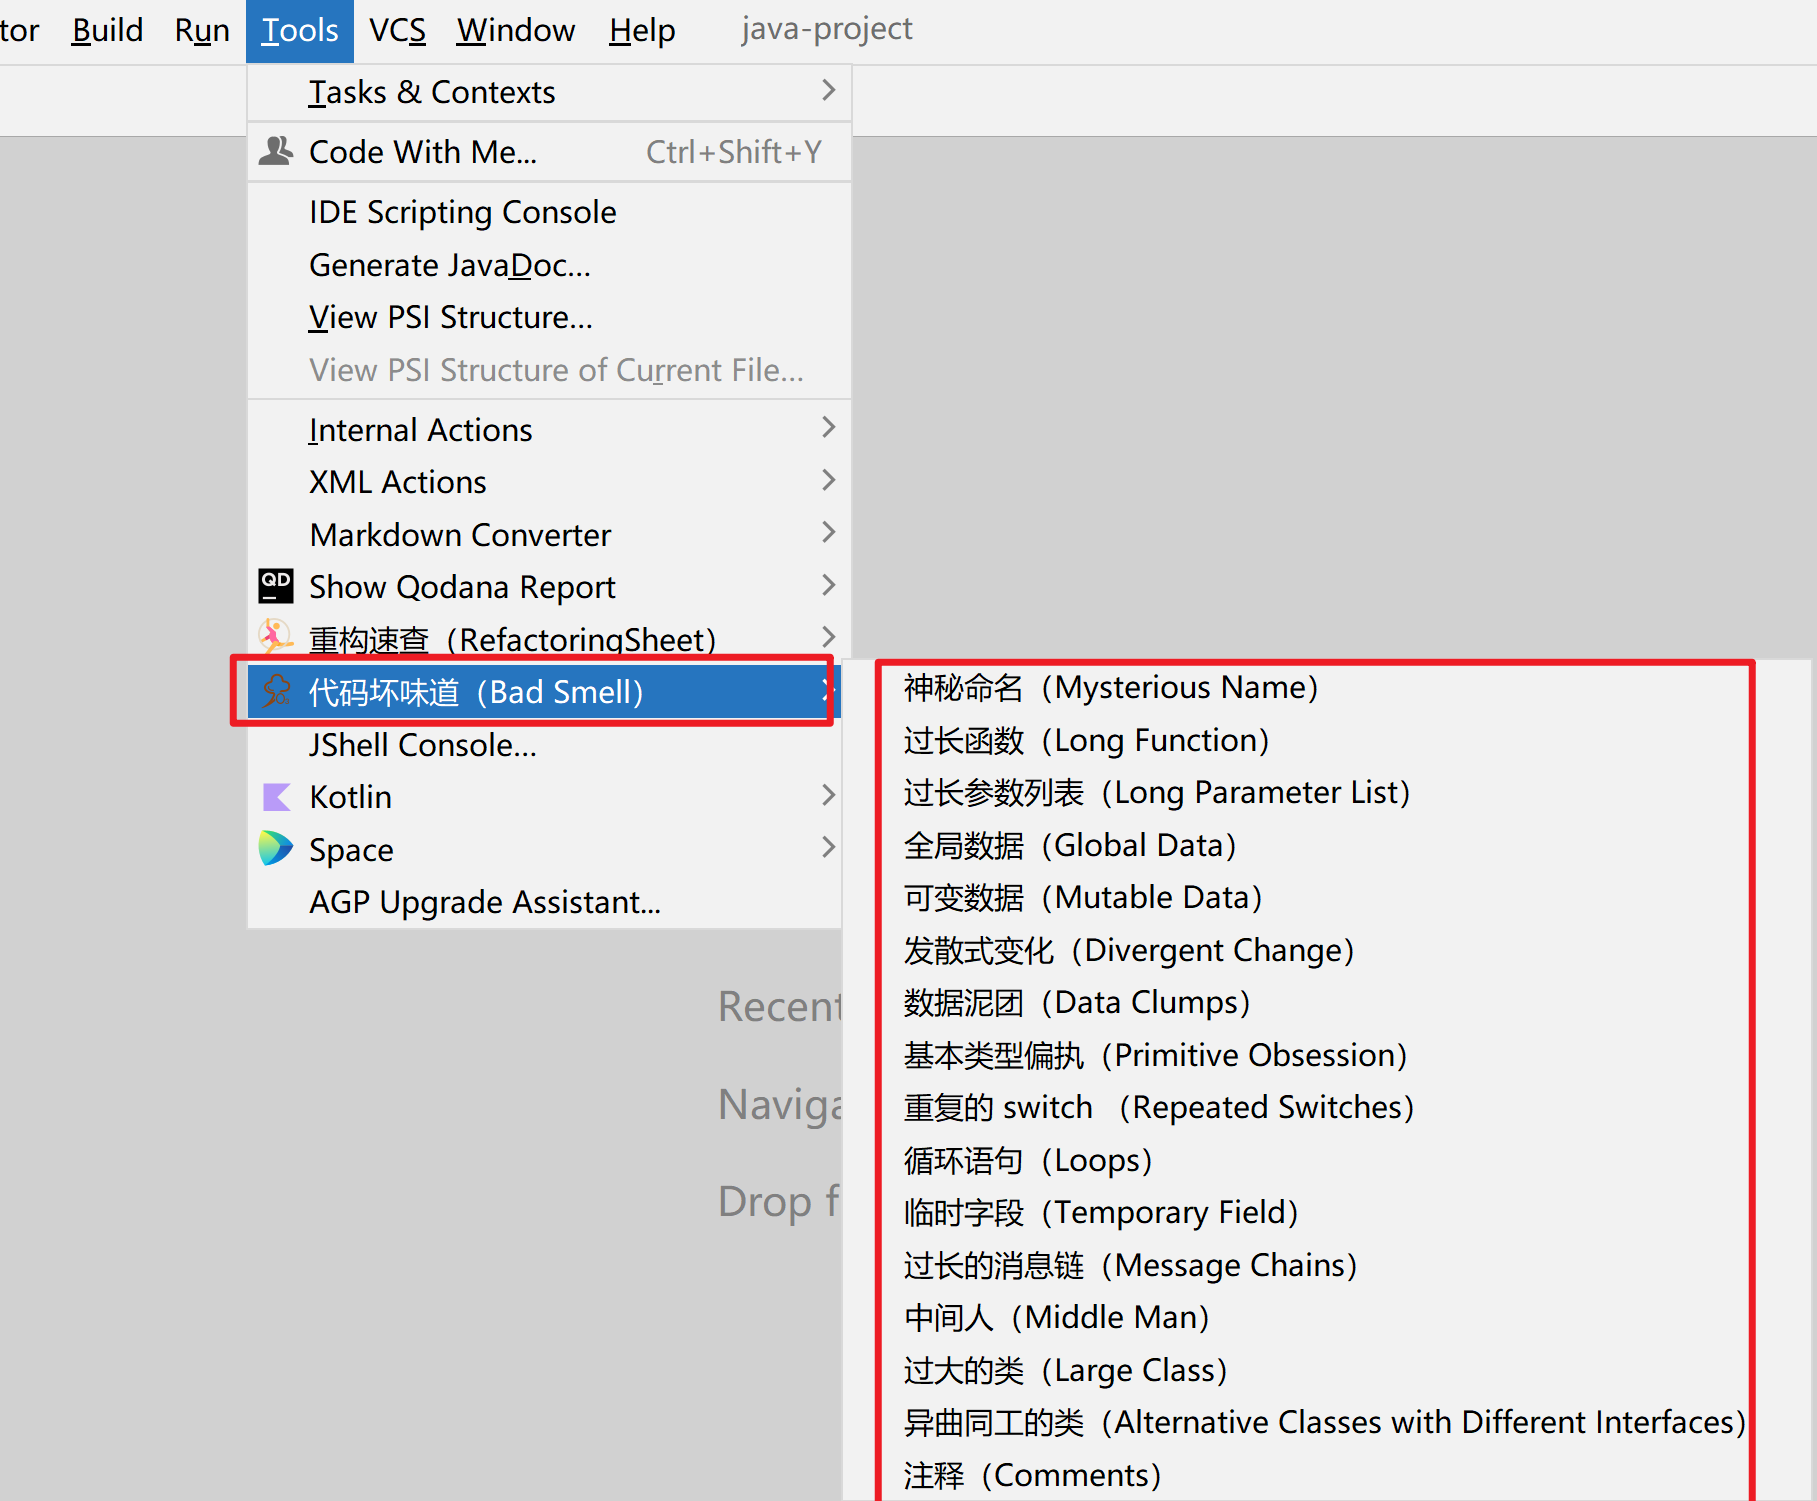Select 代码坏味道 (Bad Smell) entry
The height and width of the screenshot is (1501, 1817).
pos(544,692)
